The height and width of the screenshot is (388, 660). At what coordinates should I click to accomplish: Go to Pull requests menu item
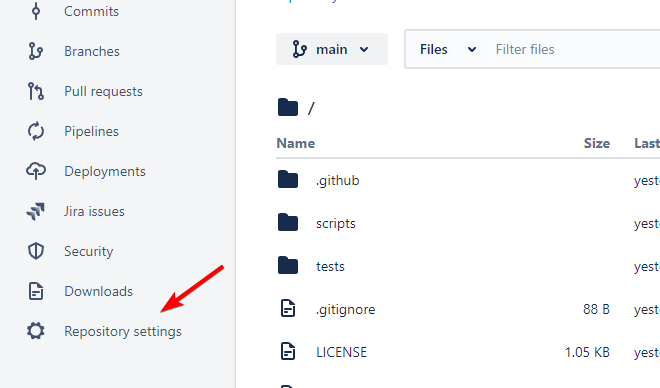coord(104,91)
